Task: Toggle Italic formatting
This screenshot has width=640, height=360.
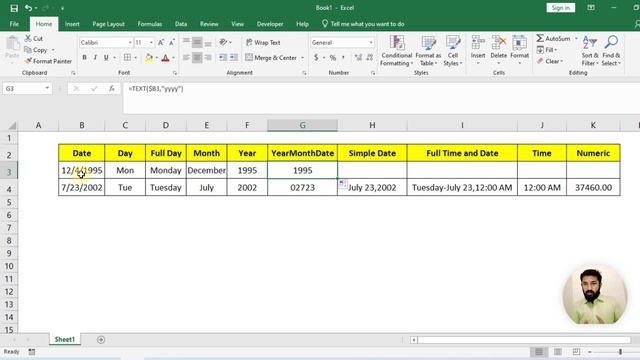Action: point(95,58)
